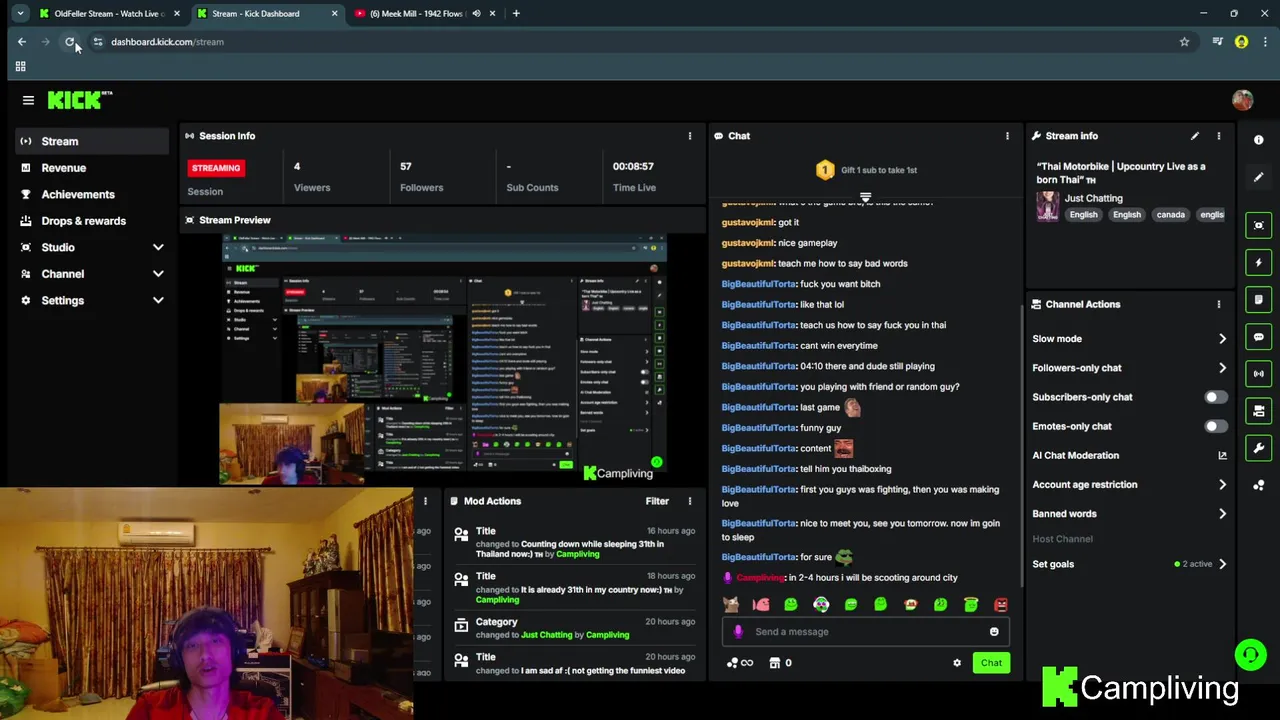
Task: Open Session info panel options menu
Action: point(689,136)
